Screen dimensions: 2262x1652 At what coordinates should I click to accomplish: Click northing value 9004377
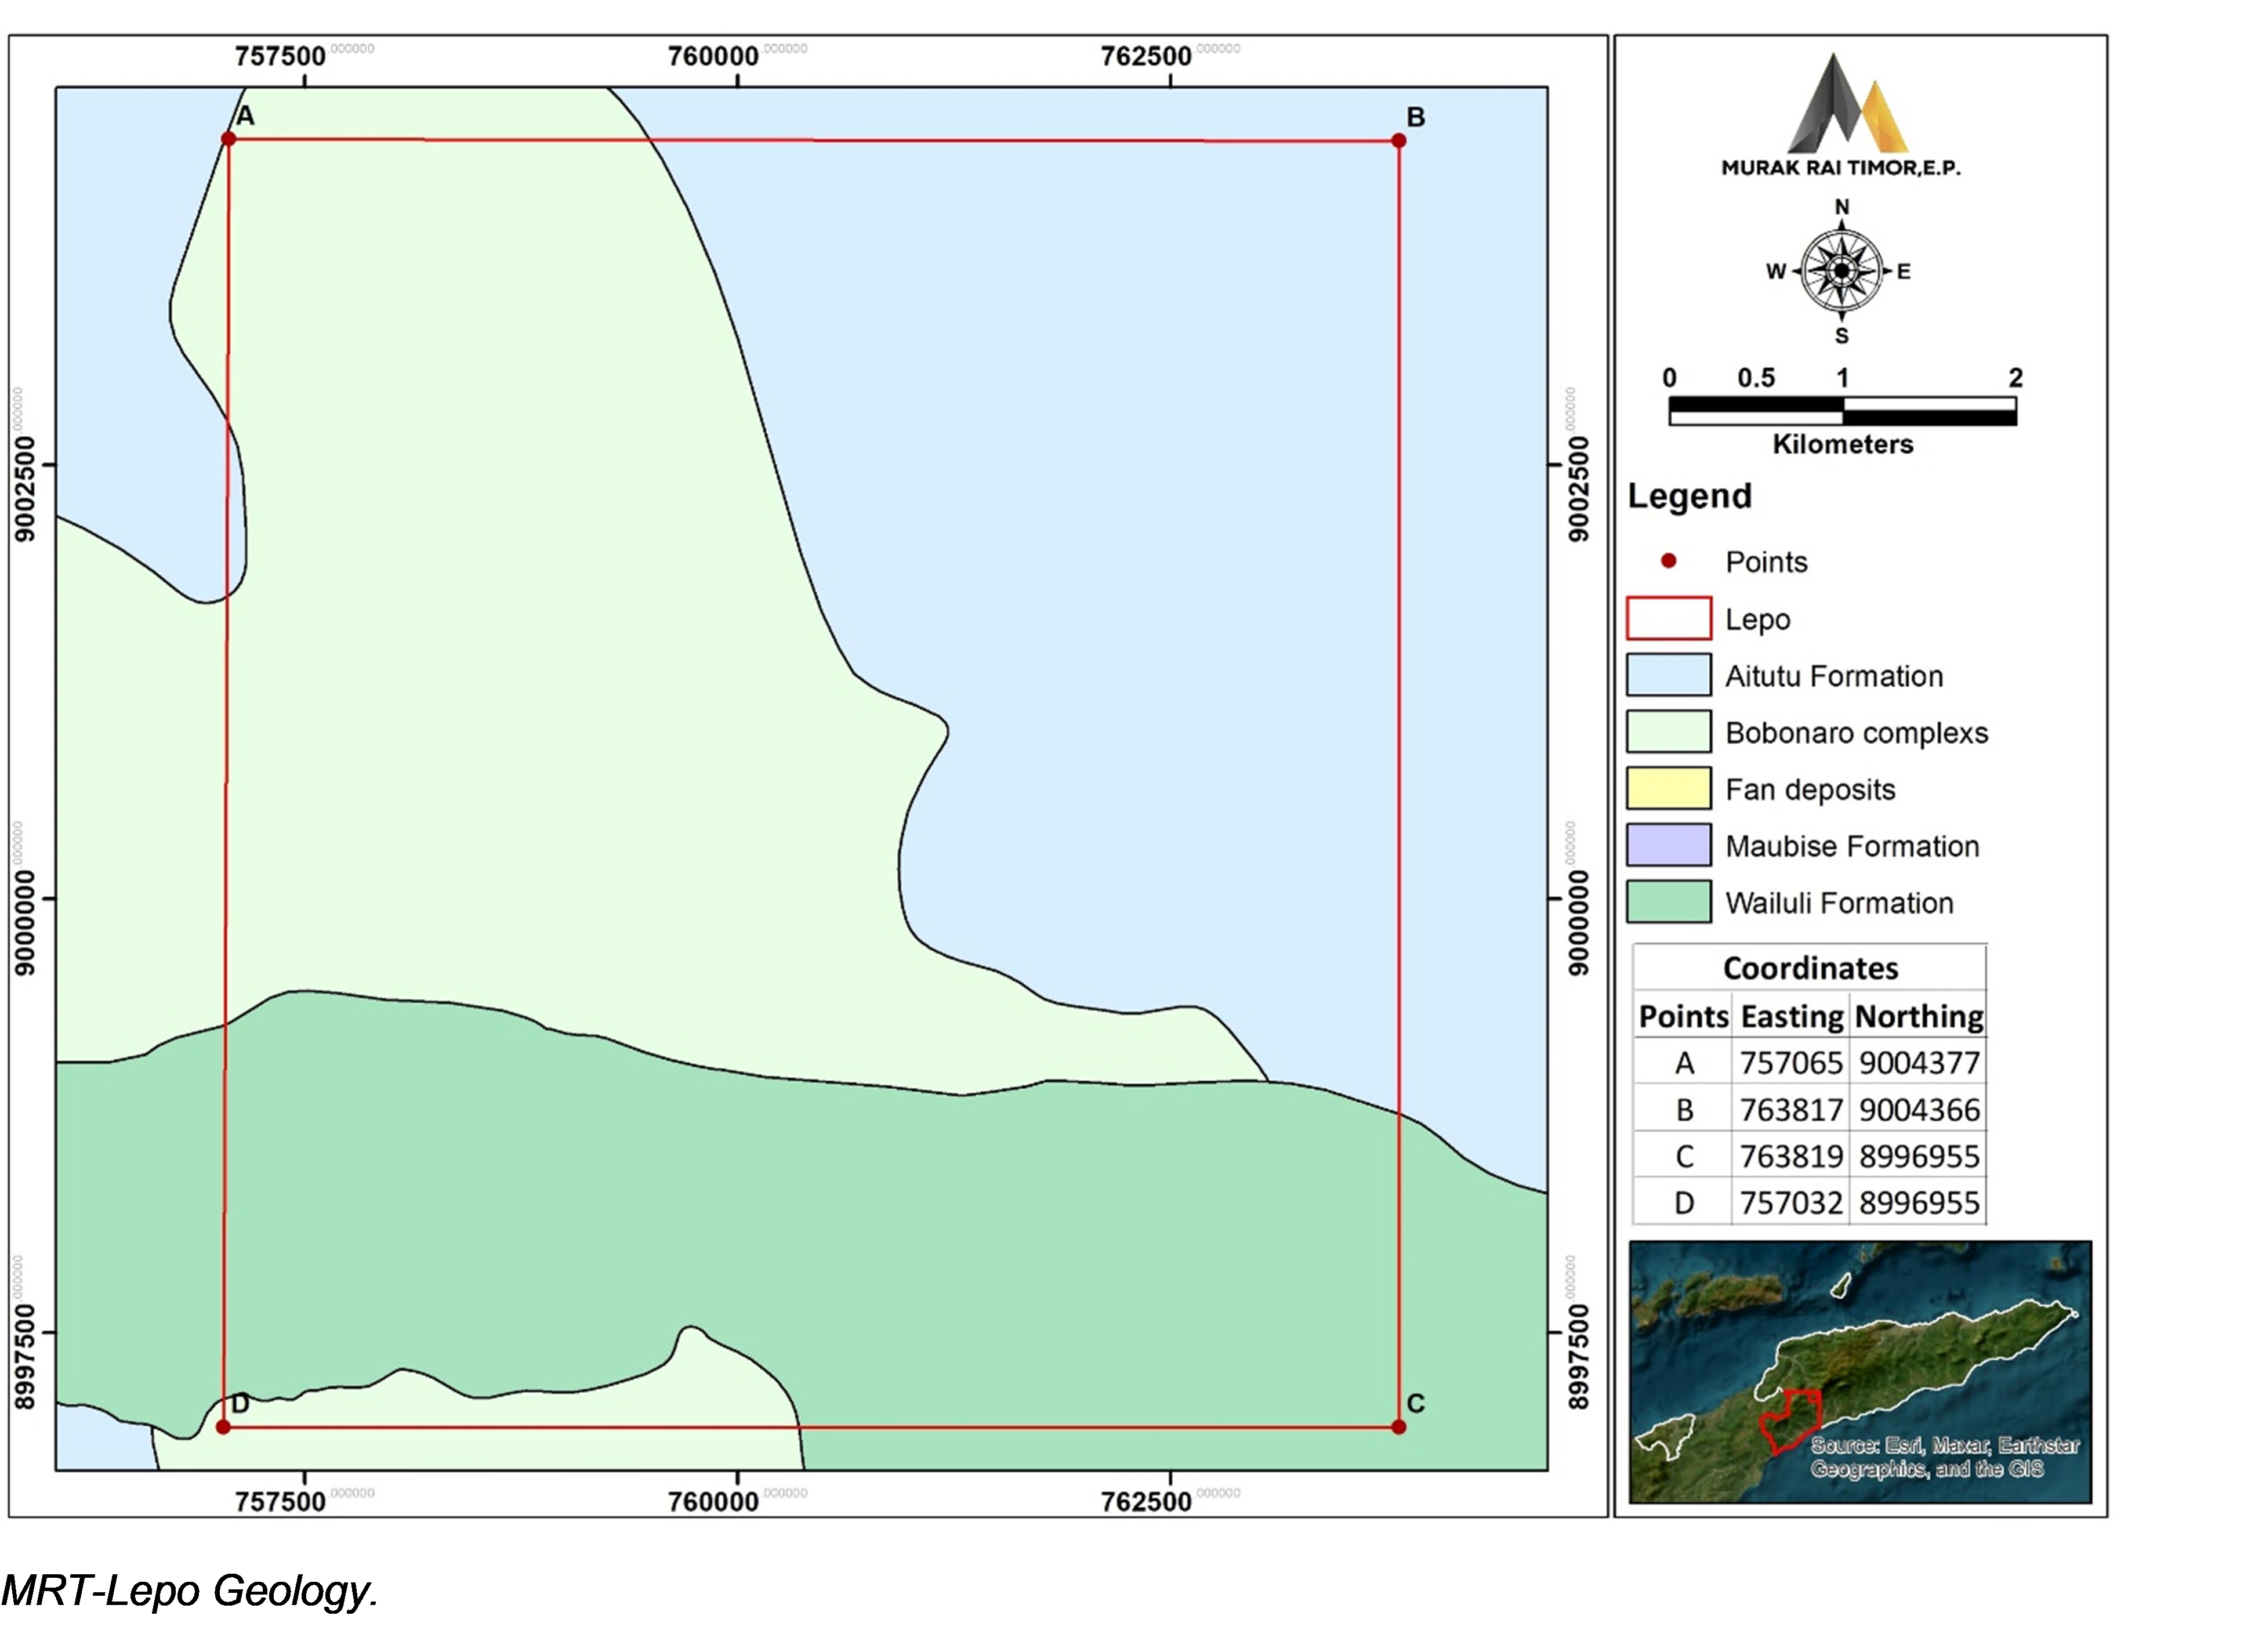click(1919, 1063)
